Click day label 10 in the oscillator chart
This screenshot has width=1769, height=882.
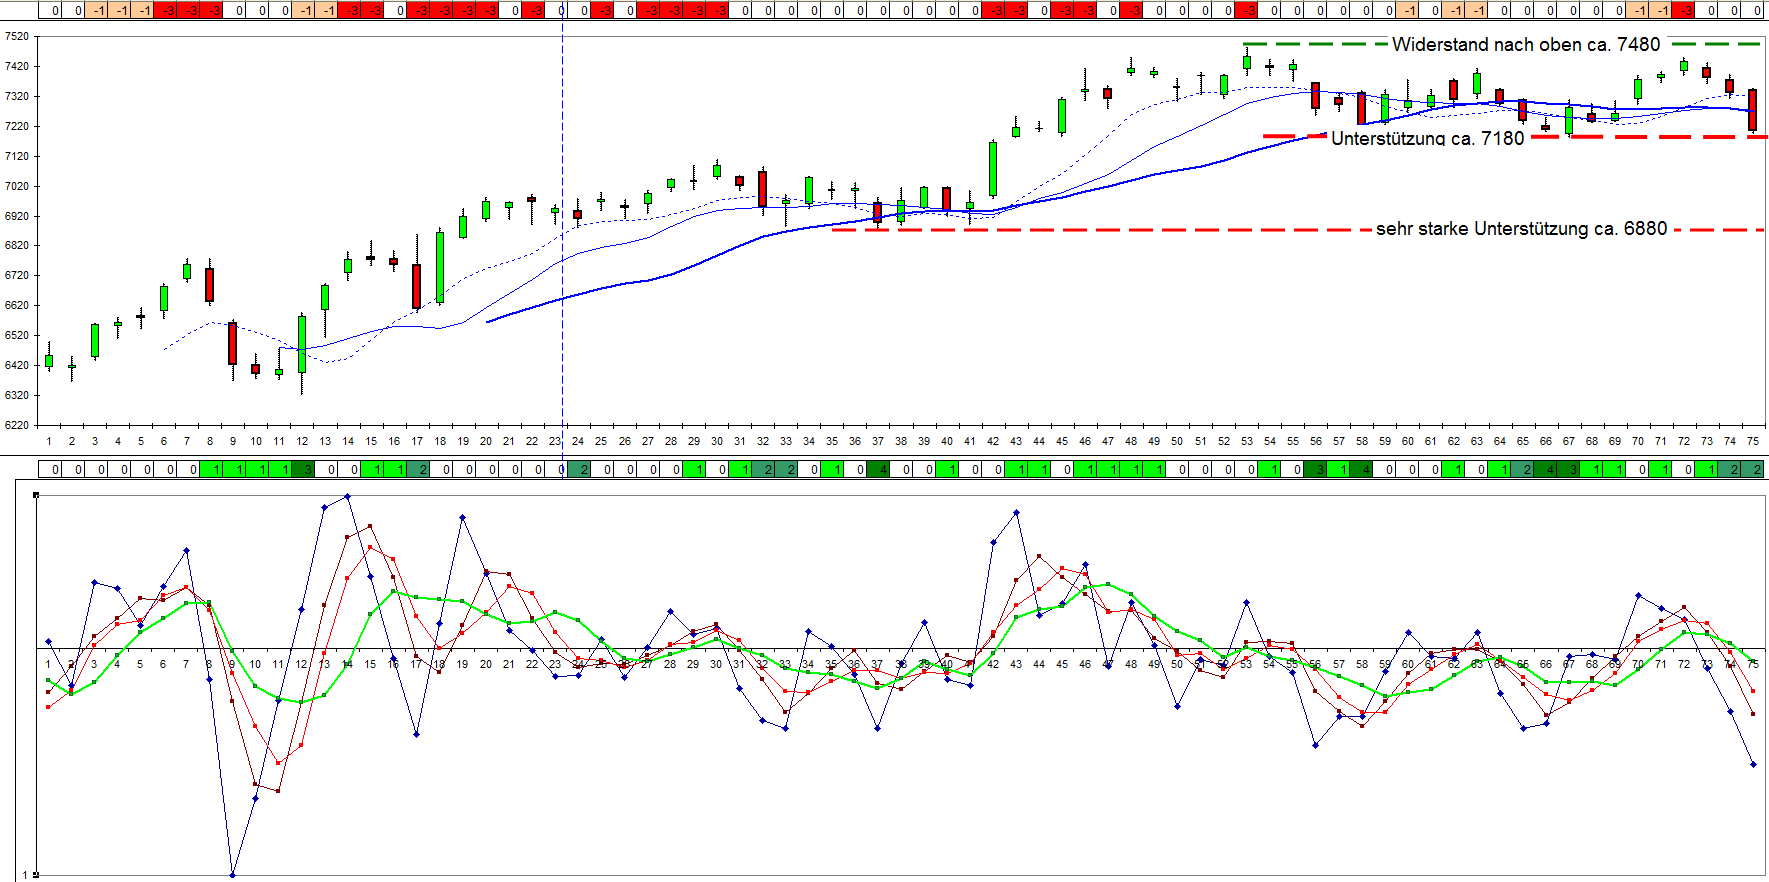(255, 664)
